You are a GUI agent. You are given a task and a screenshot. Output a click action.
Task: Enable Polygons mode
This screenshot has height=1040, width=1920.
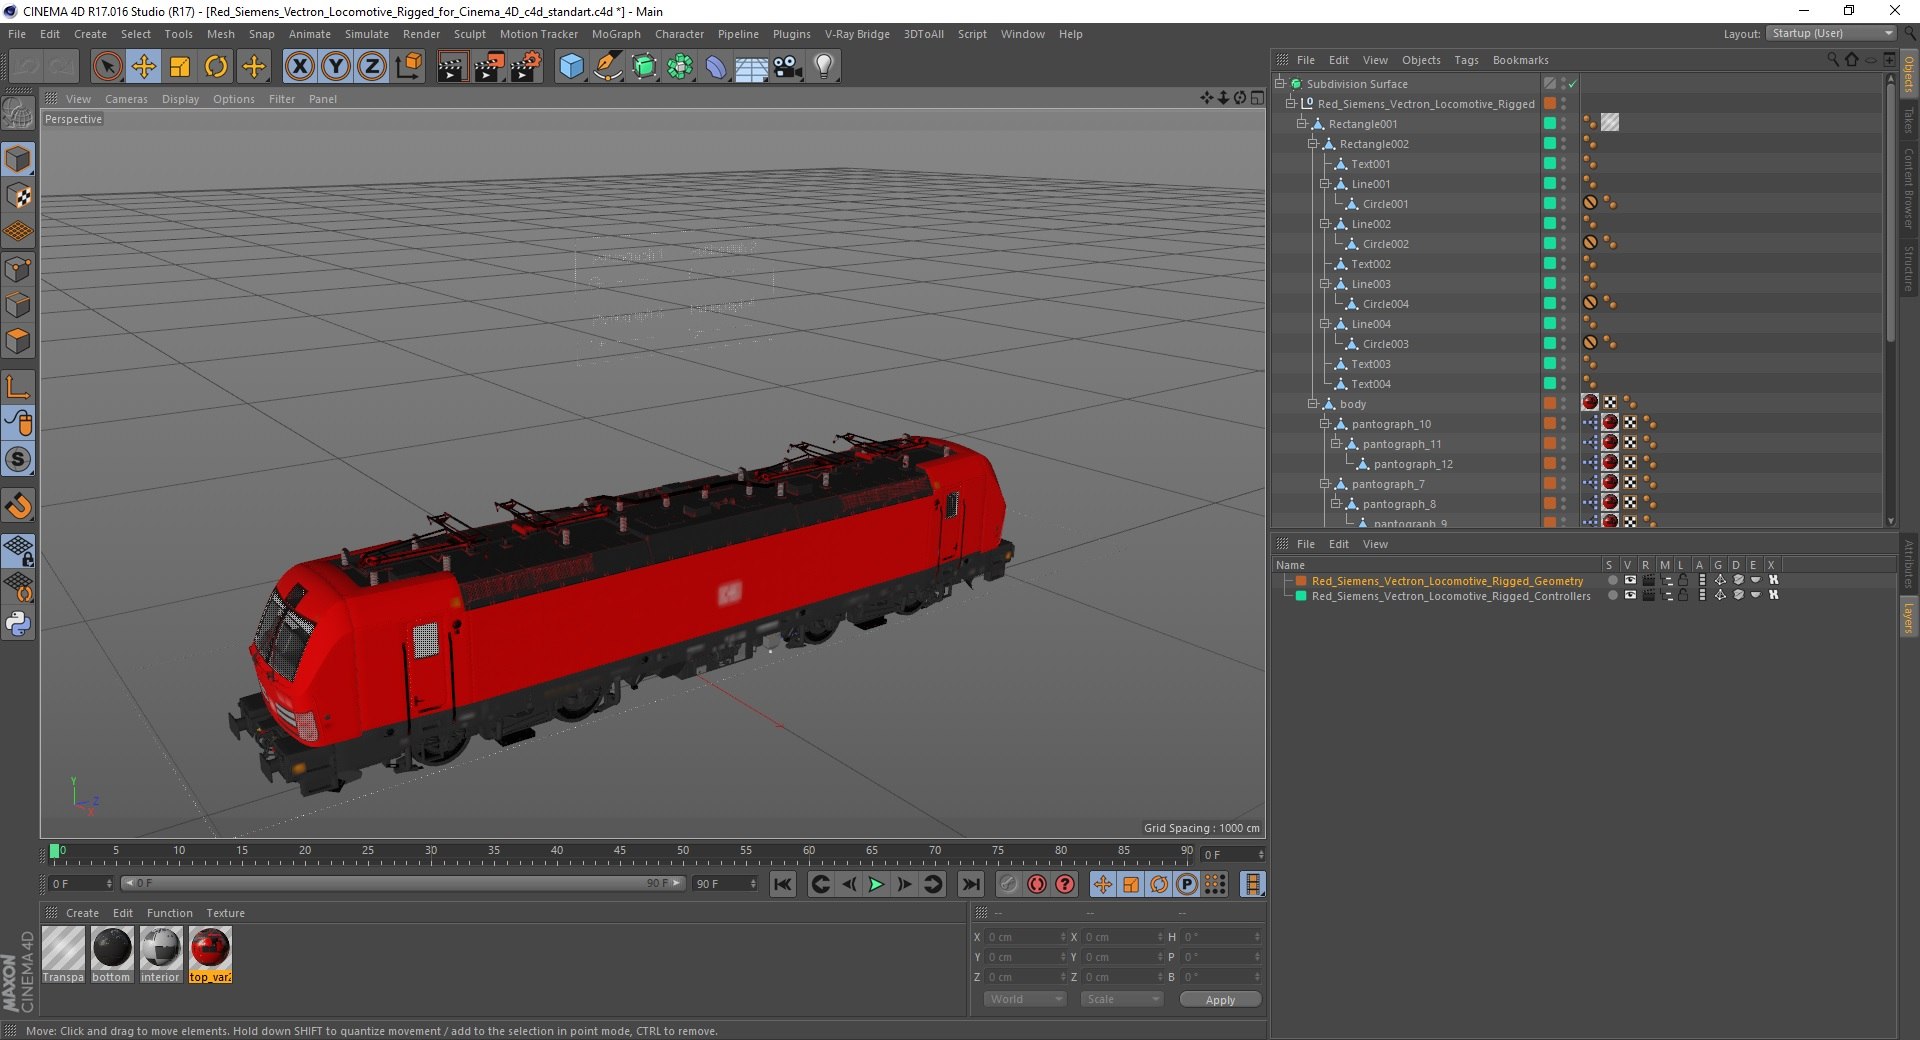coord(18,341)
